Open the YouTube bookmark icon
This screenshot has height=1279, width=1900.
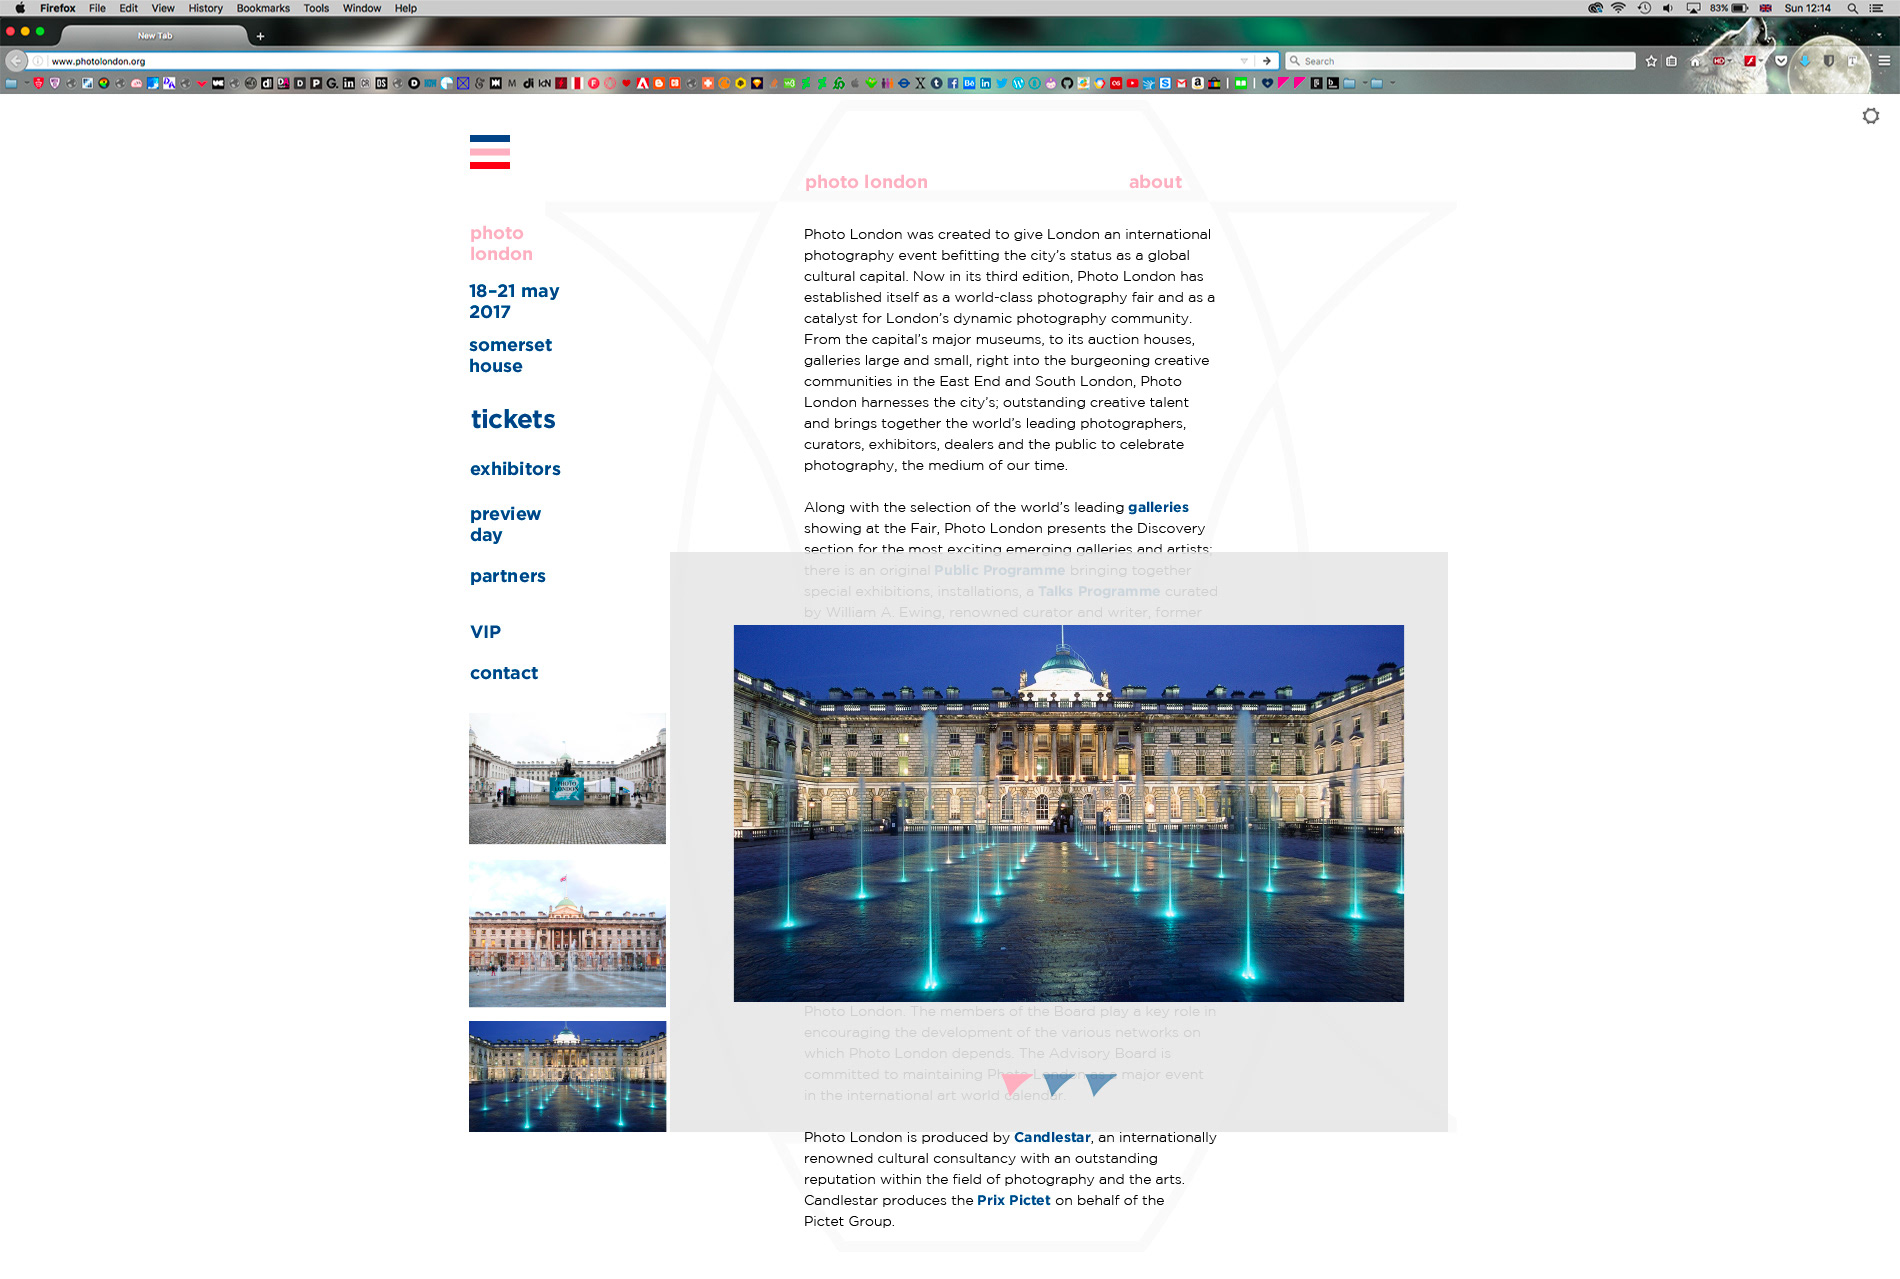(1132, 83)
